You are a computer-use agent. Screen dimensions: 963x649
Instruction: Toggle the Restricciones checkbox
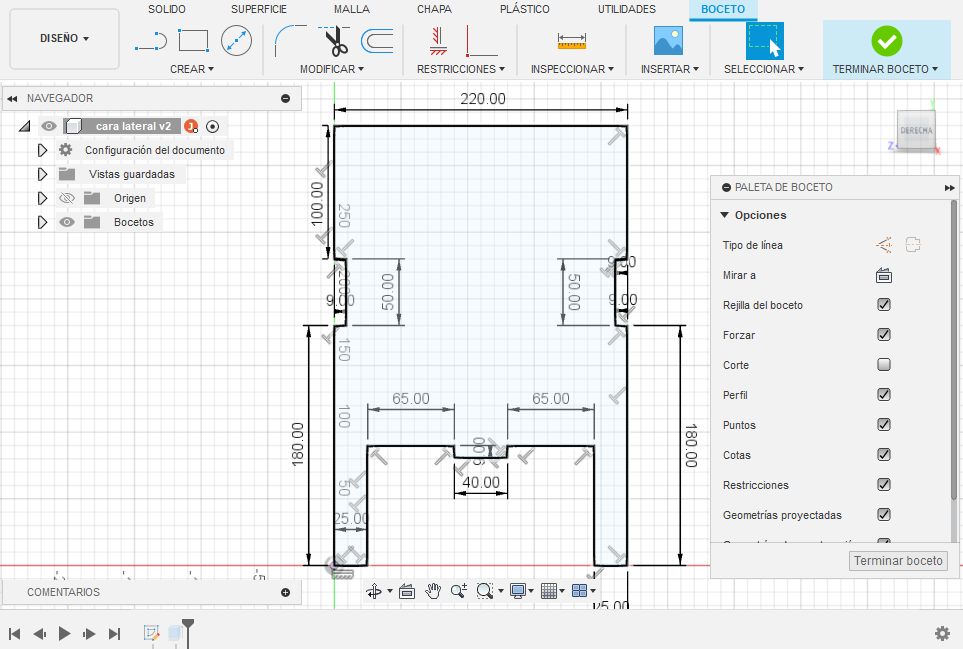click(x=884, y=484)
